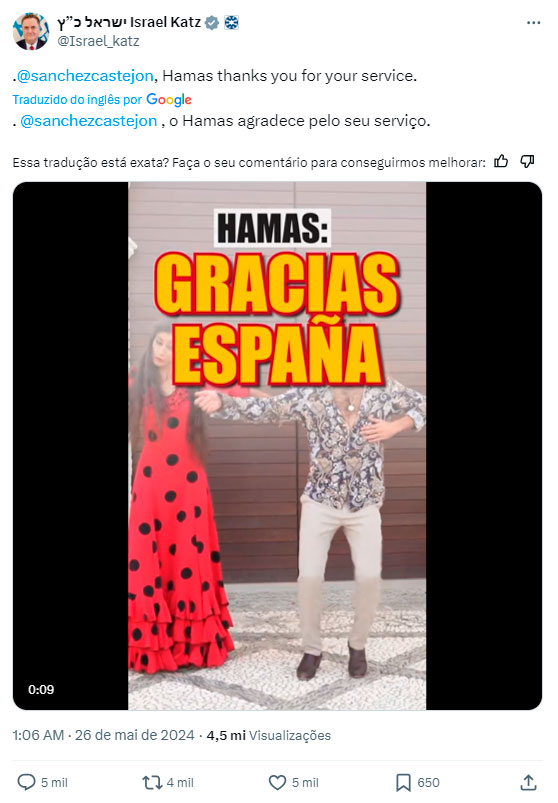558x803 pixels.
Task: Click the thumbs up translation feedback icon
Action: click(501, 162)
